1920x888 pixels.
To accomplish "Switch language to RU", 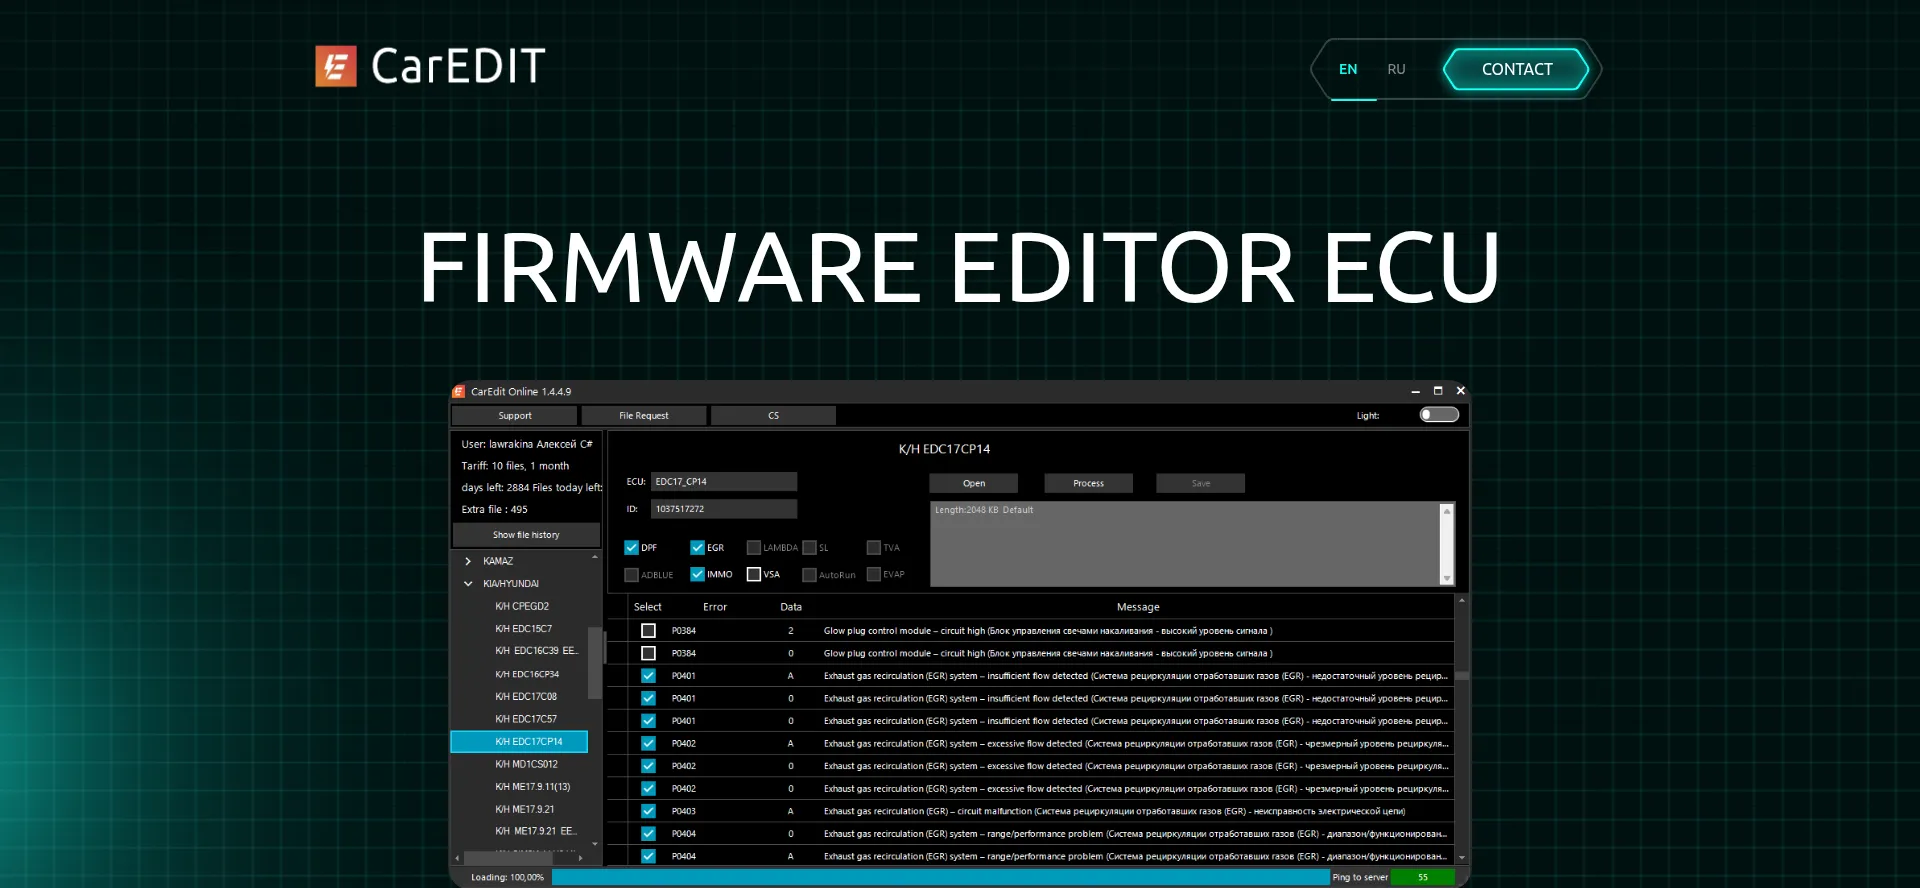I will tap(1396, 69).
